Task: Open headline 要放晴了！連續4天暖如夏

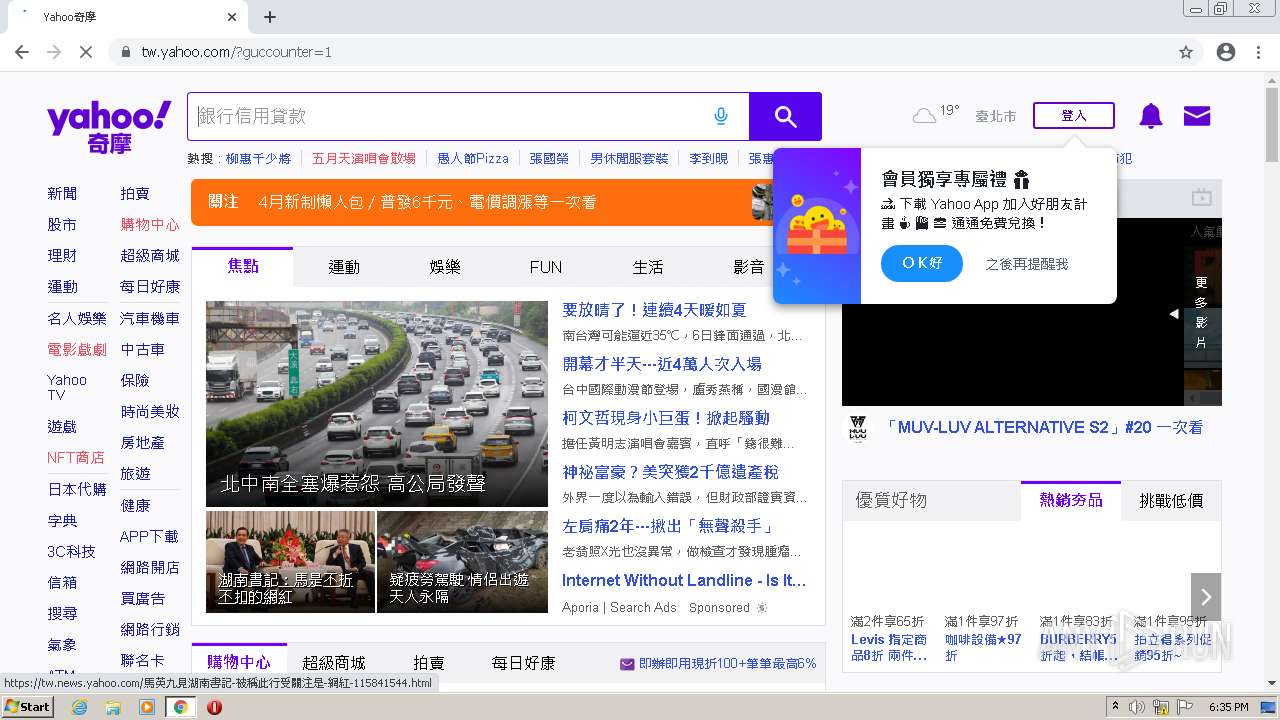Action: point(654,310)
